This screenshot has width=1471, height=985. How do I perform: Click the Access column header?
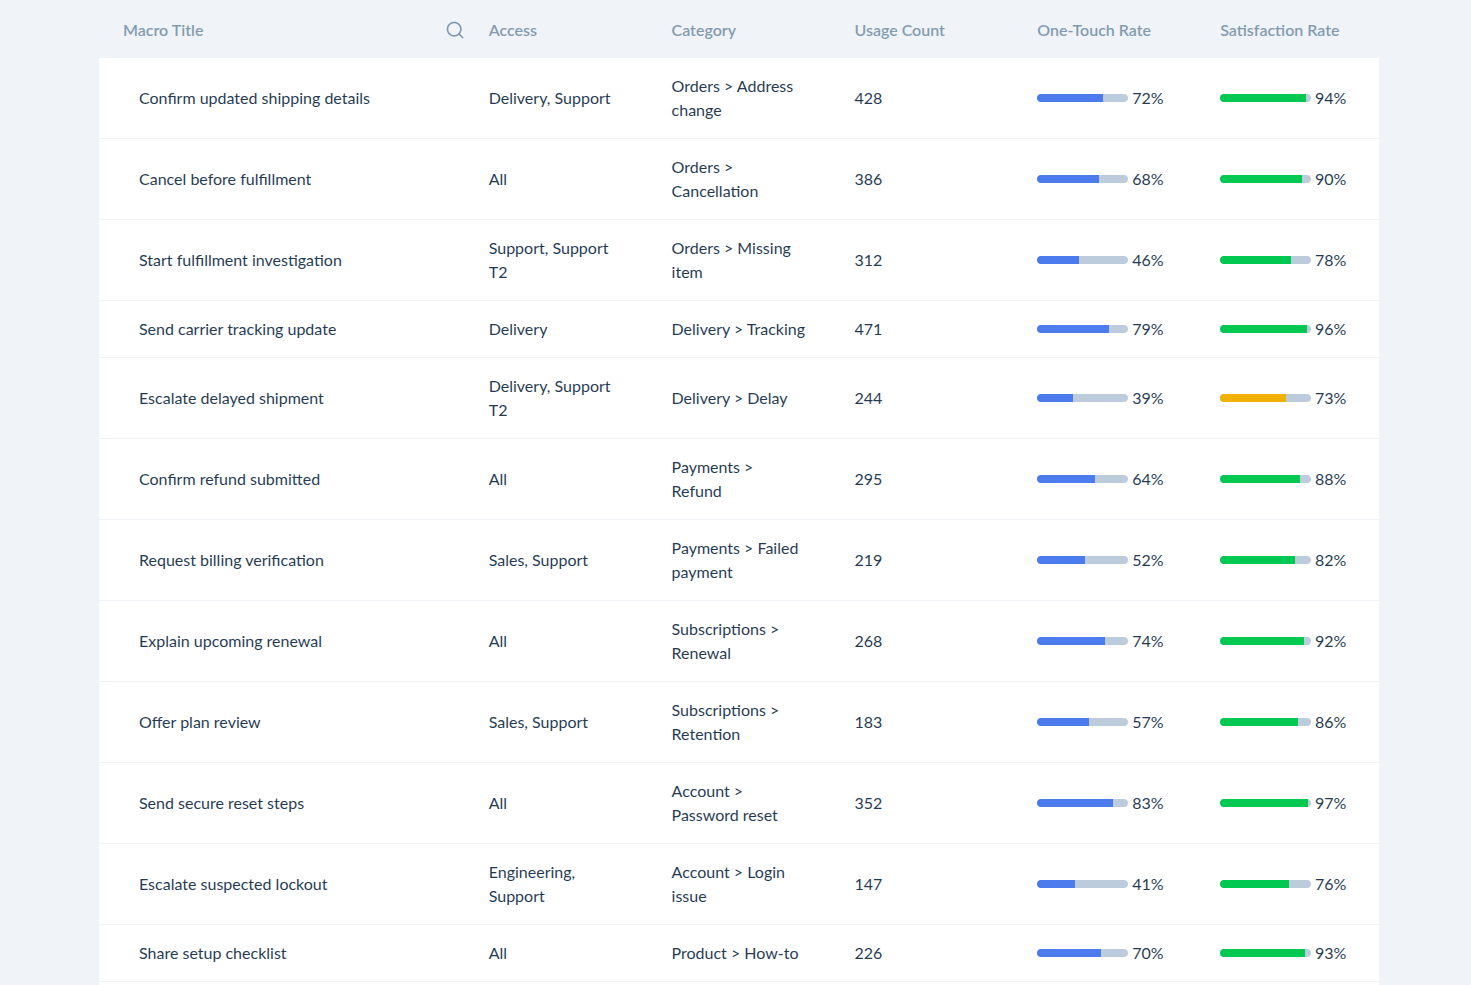(x=513, y=31)
